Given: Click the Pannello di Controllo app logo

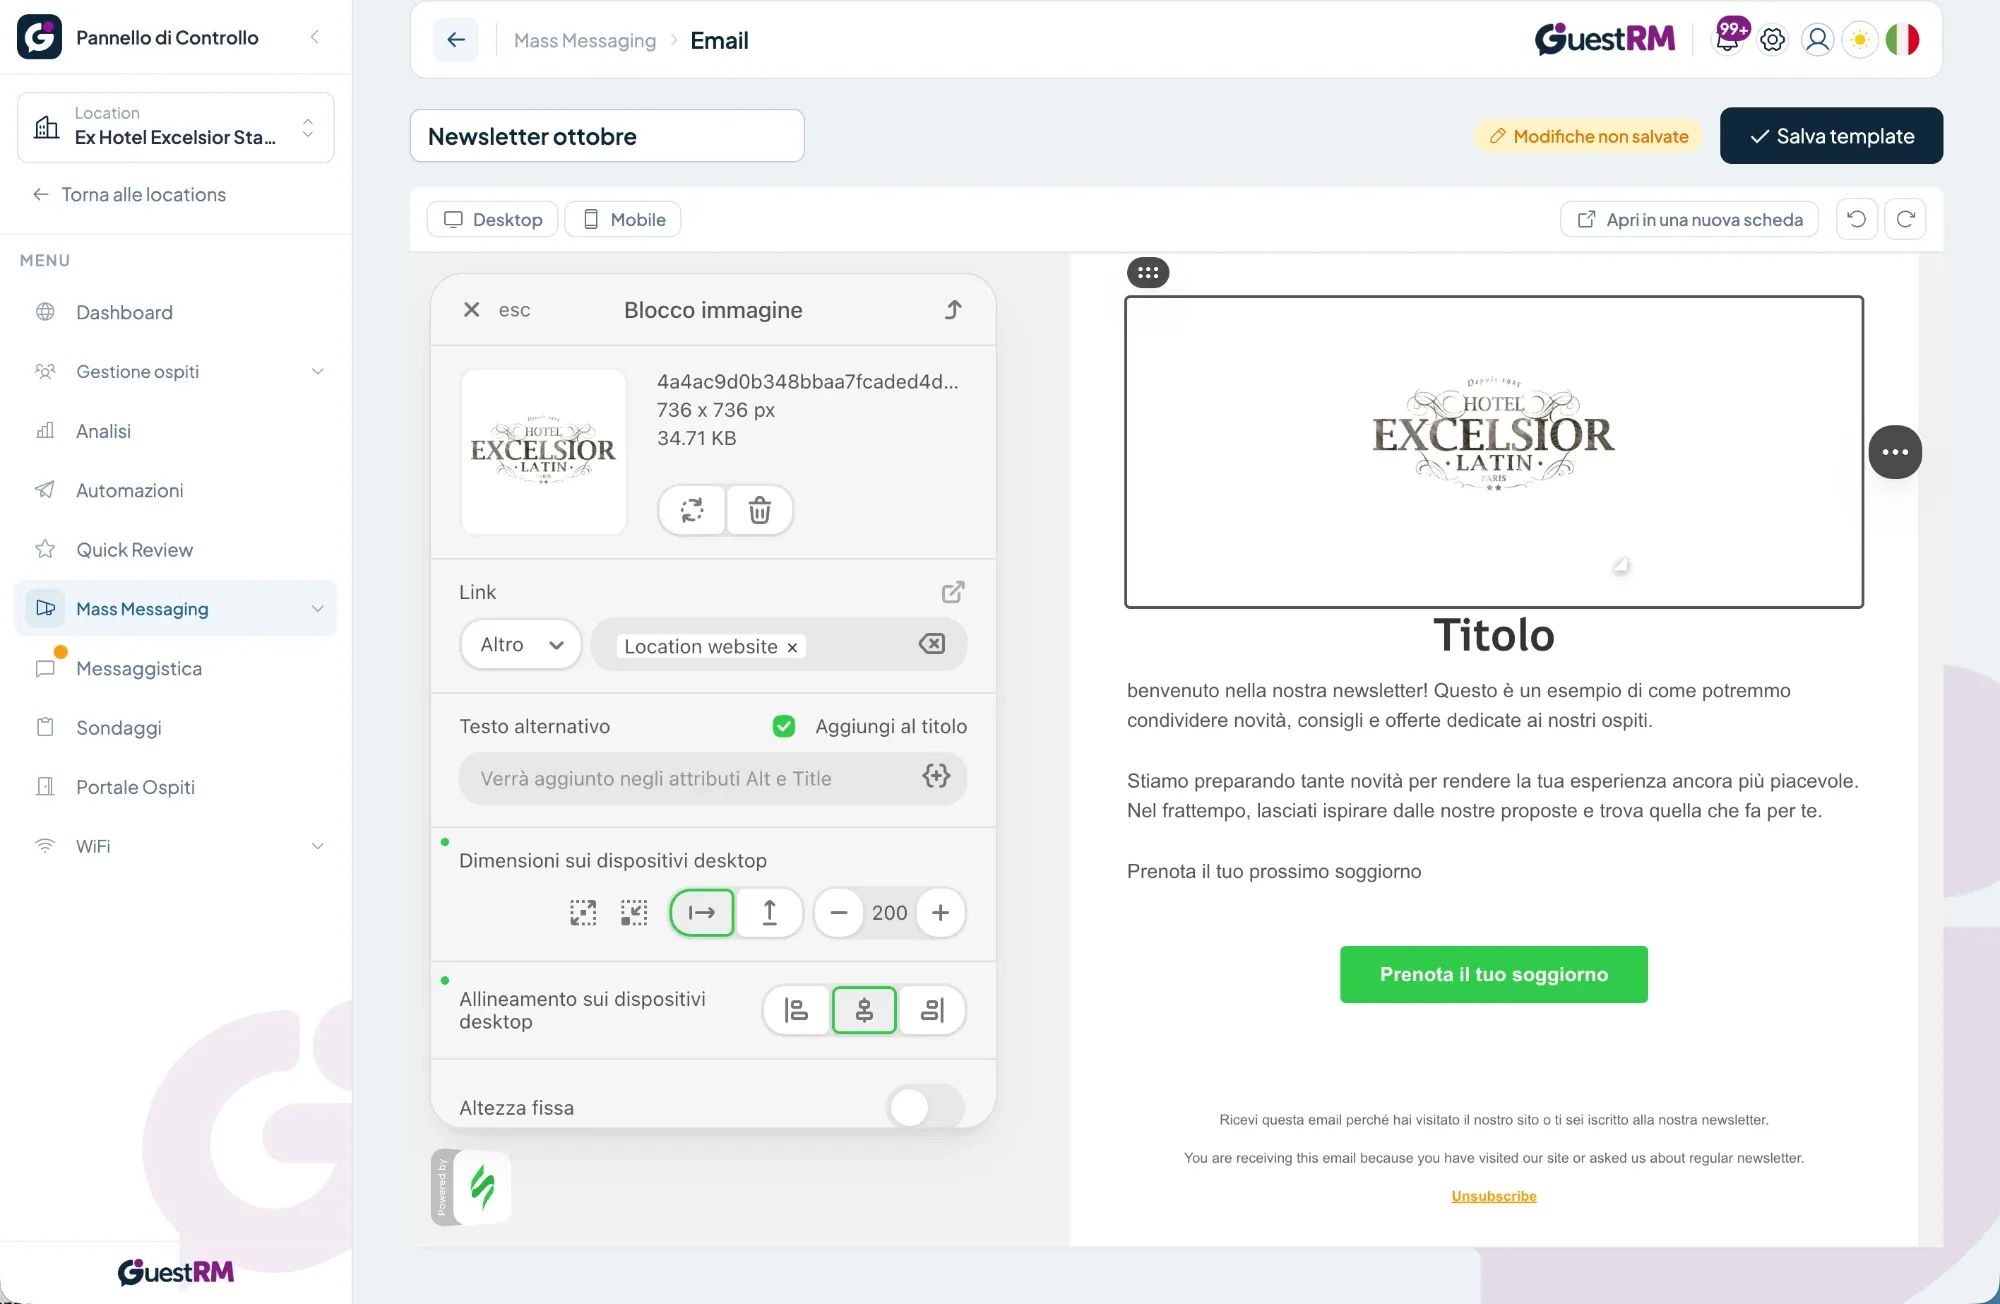Looking at the screenshot, I should coord(40,37).
